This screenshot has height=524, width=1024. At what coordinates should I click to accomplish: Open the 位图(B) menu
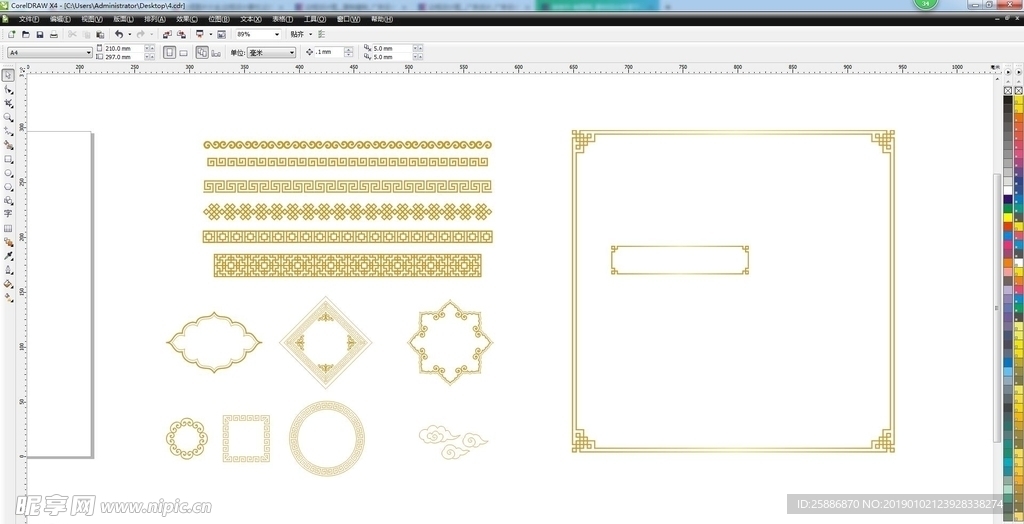pyautogui.click(x=218, y=20)
